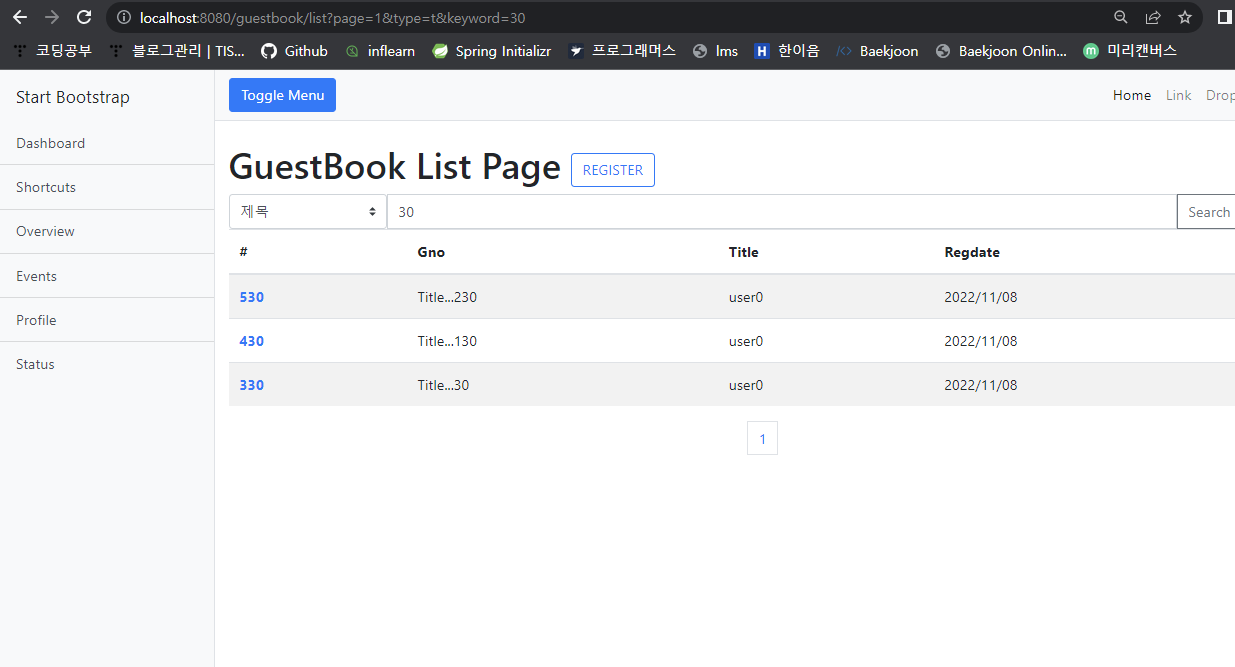Click the Gno column header

coord(431,252)
